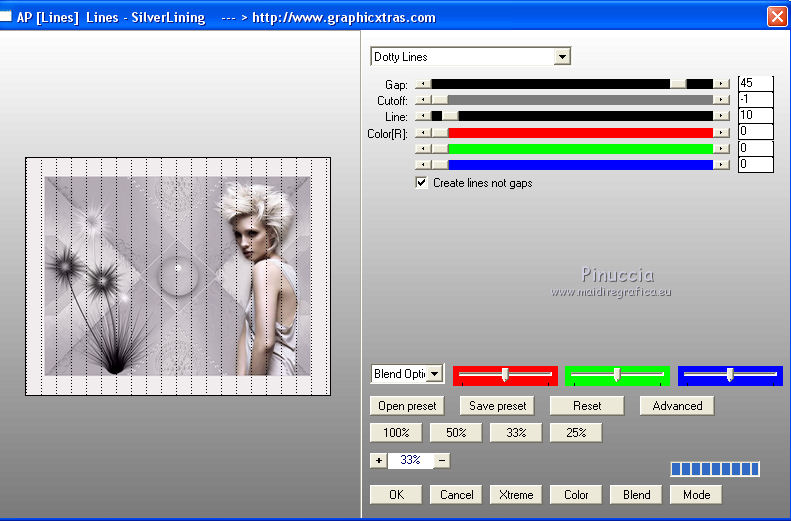Image resolution: width=791 pixels, height=521 pixels.
Task: Click the blue color slider track
Action: tap(572, 164)
